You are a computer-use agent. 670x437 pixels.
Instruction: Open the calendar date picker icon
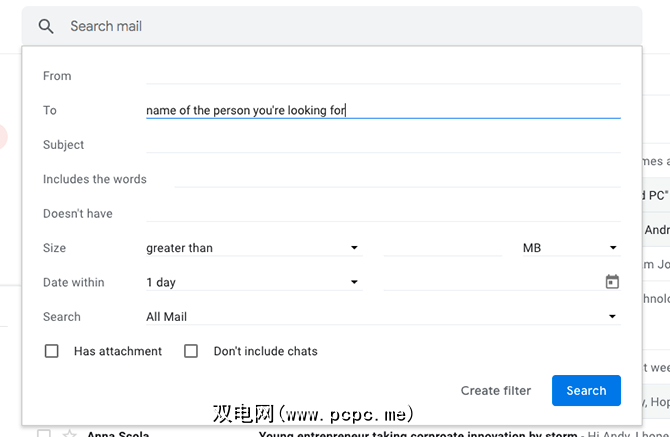tap(612, 282)
